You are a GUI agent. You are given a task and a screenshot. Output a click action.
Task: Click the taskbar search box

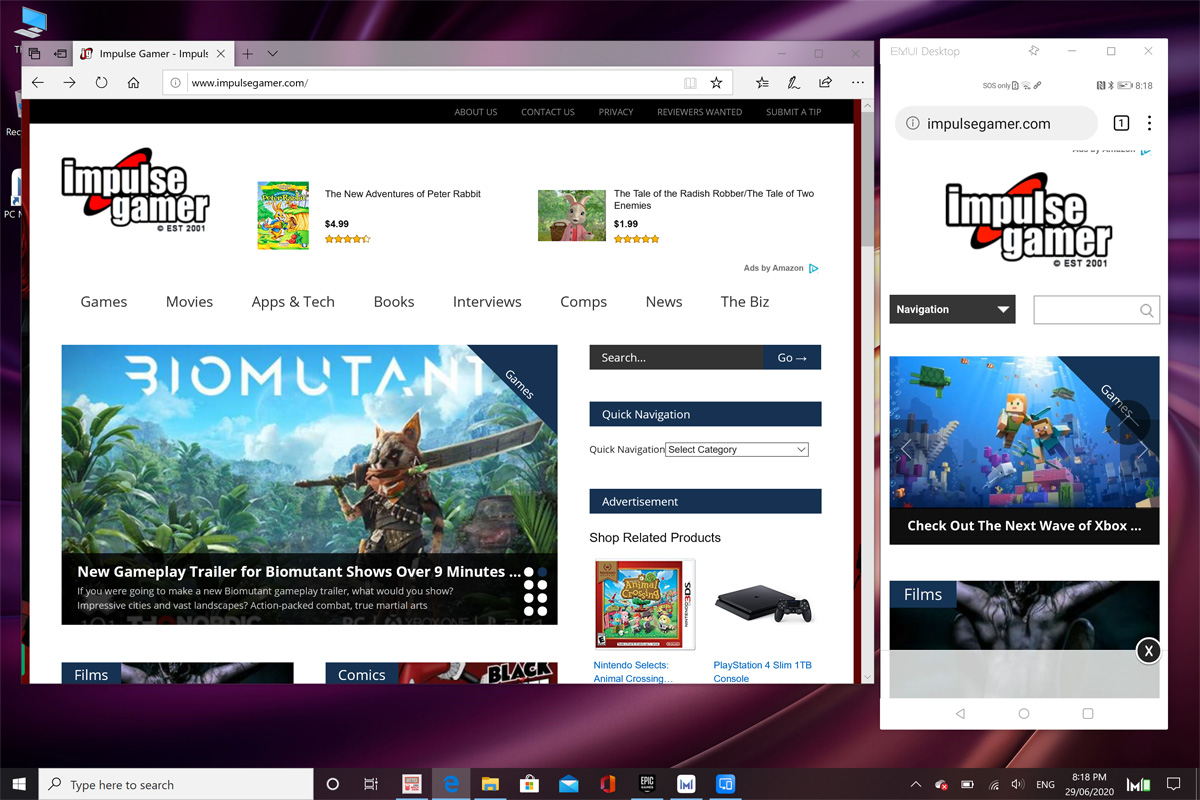pos(177,784)
